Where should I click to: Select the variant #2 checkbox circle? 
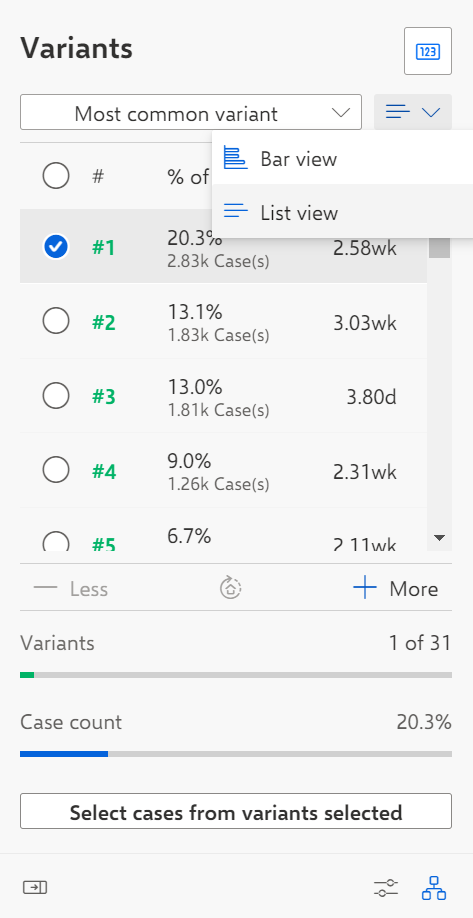tap(56, 321)
